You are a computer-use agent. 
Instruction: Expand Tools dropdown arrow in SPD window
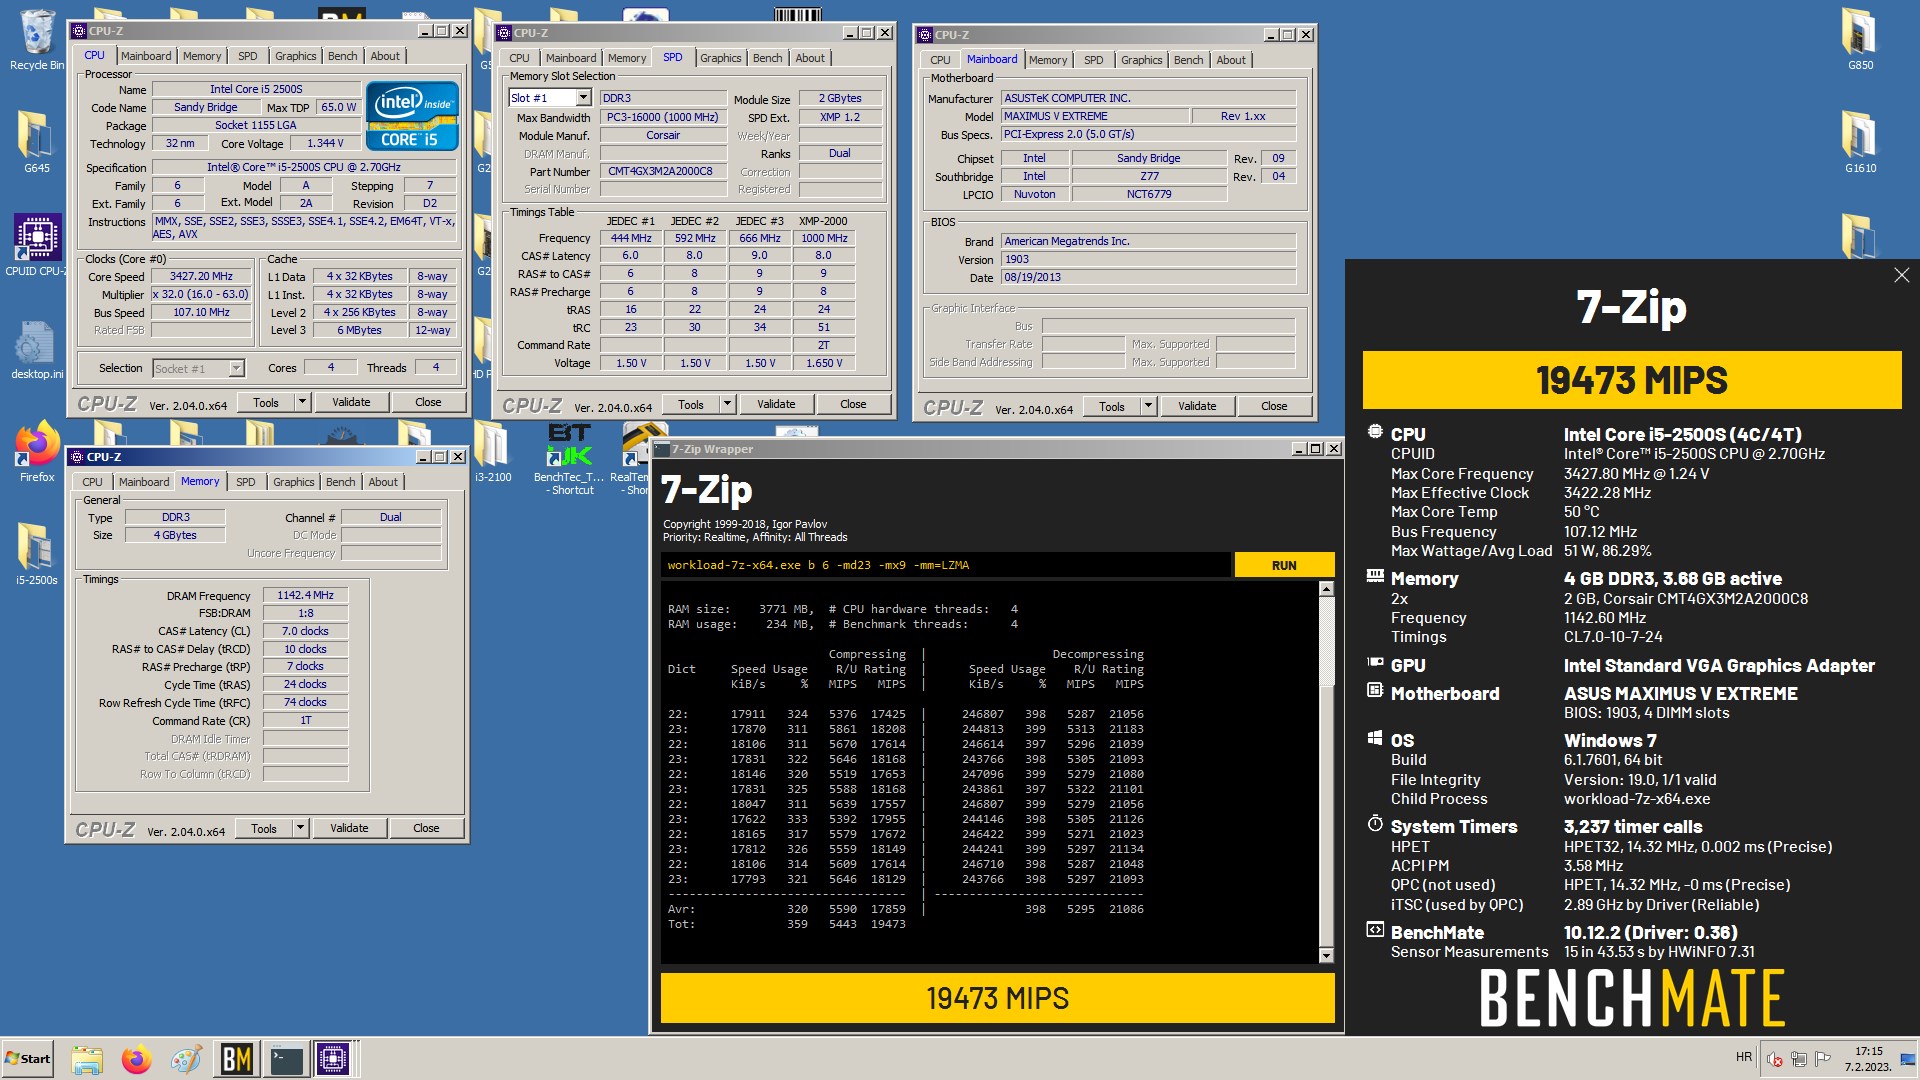pyautogui.click(x=727, y=404)
